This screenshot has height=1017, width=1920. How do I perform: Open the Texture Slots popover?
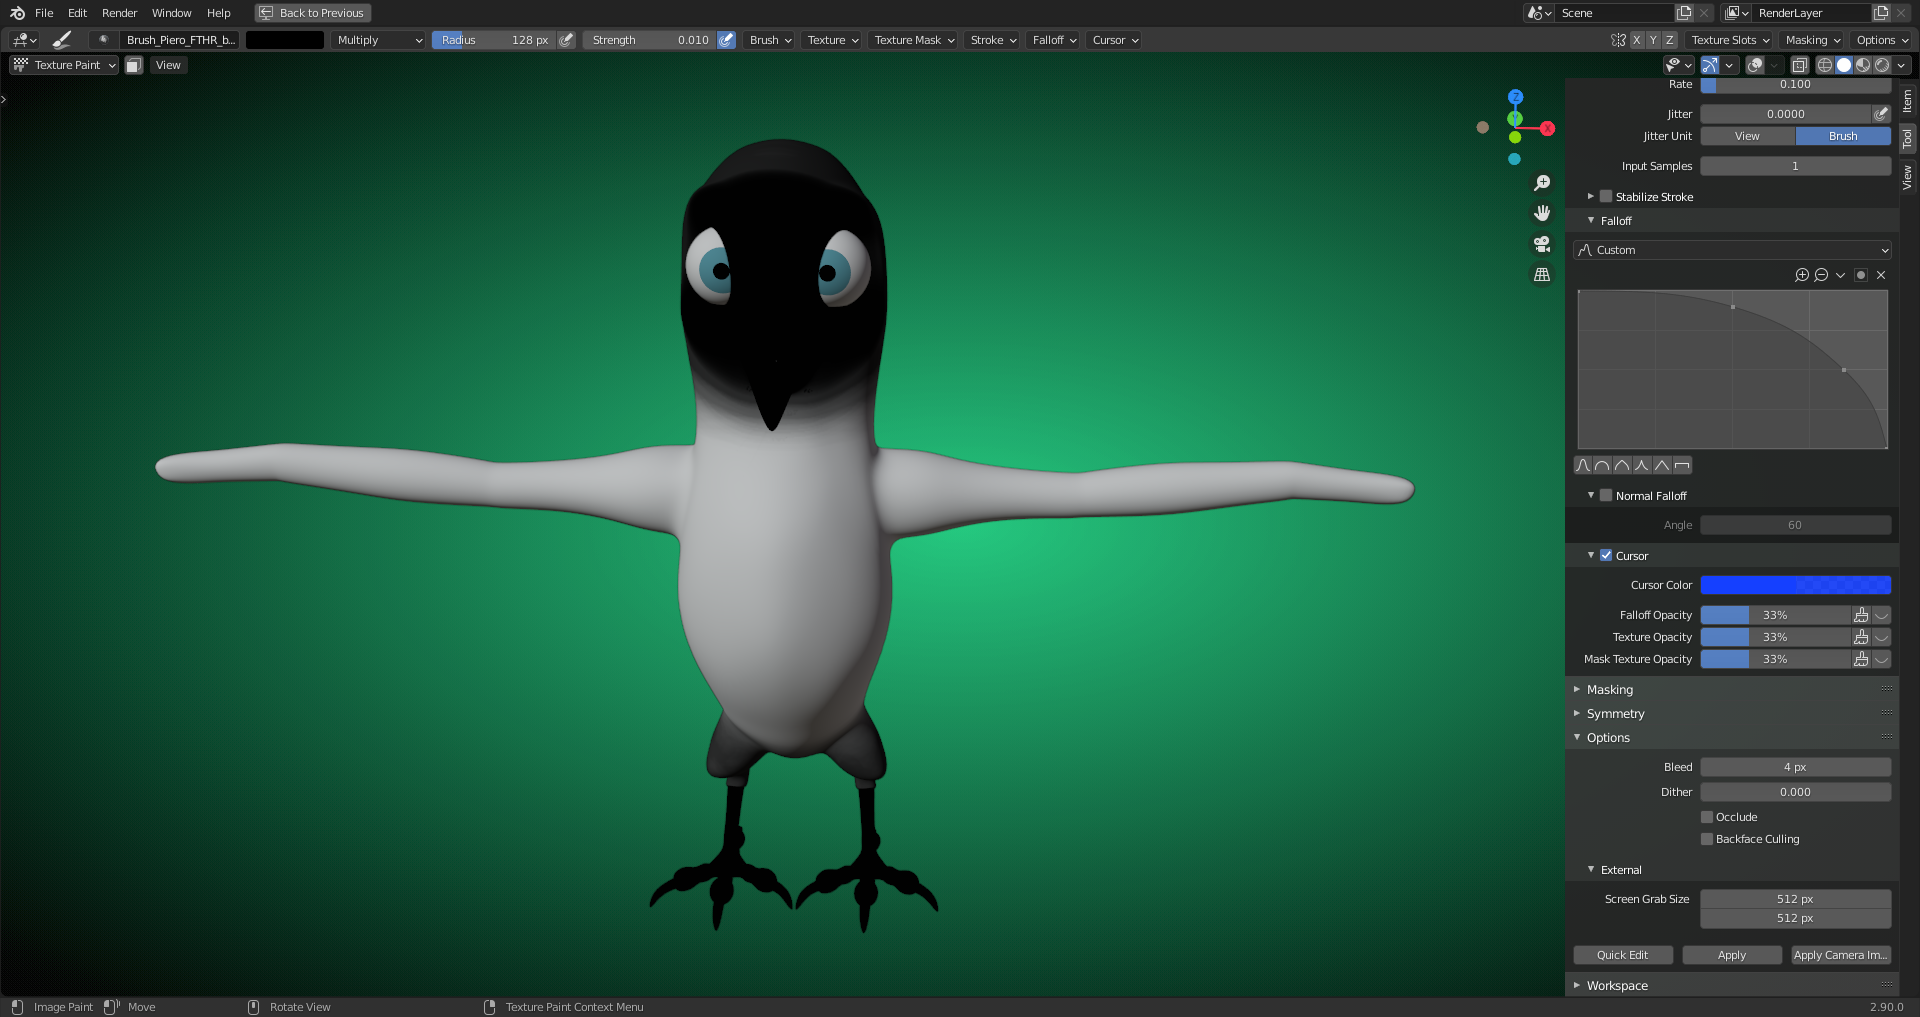(x=1730, y=40)
